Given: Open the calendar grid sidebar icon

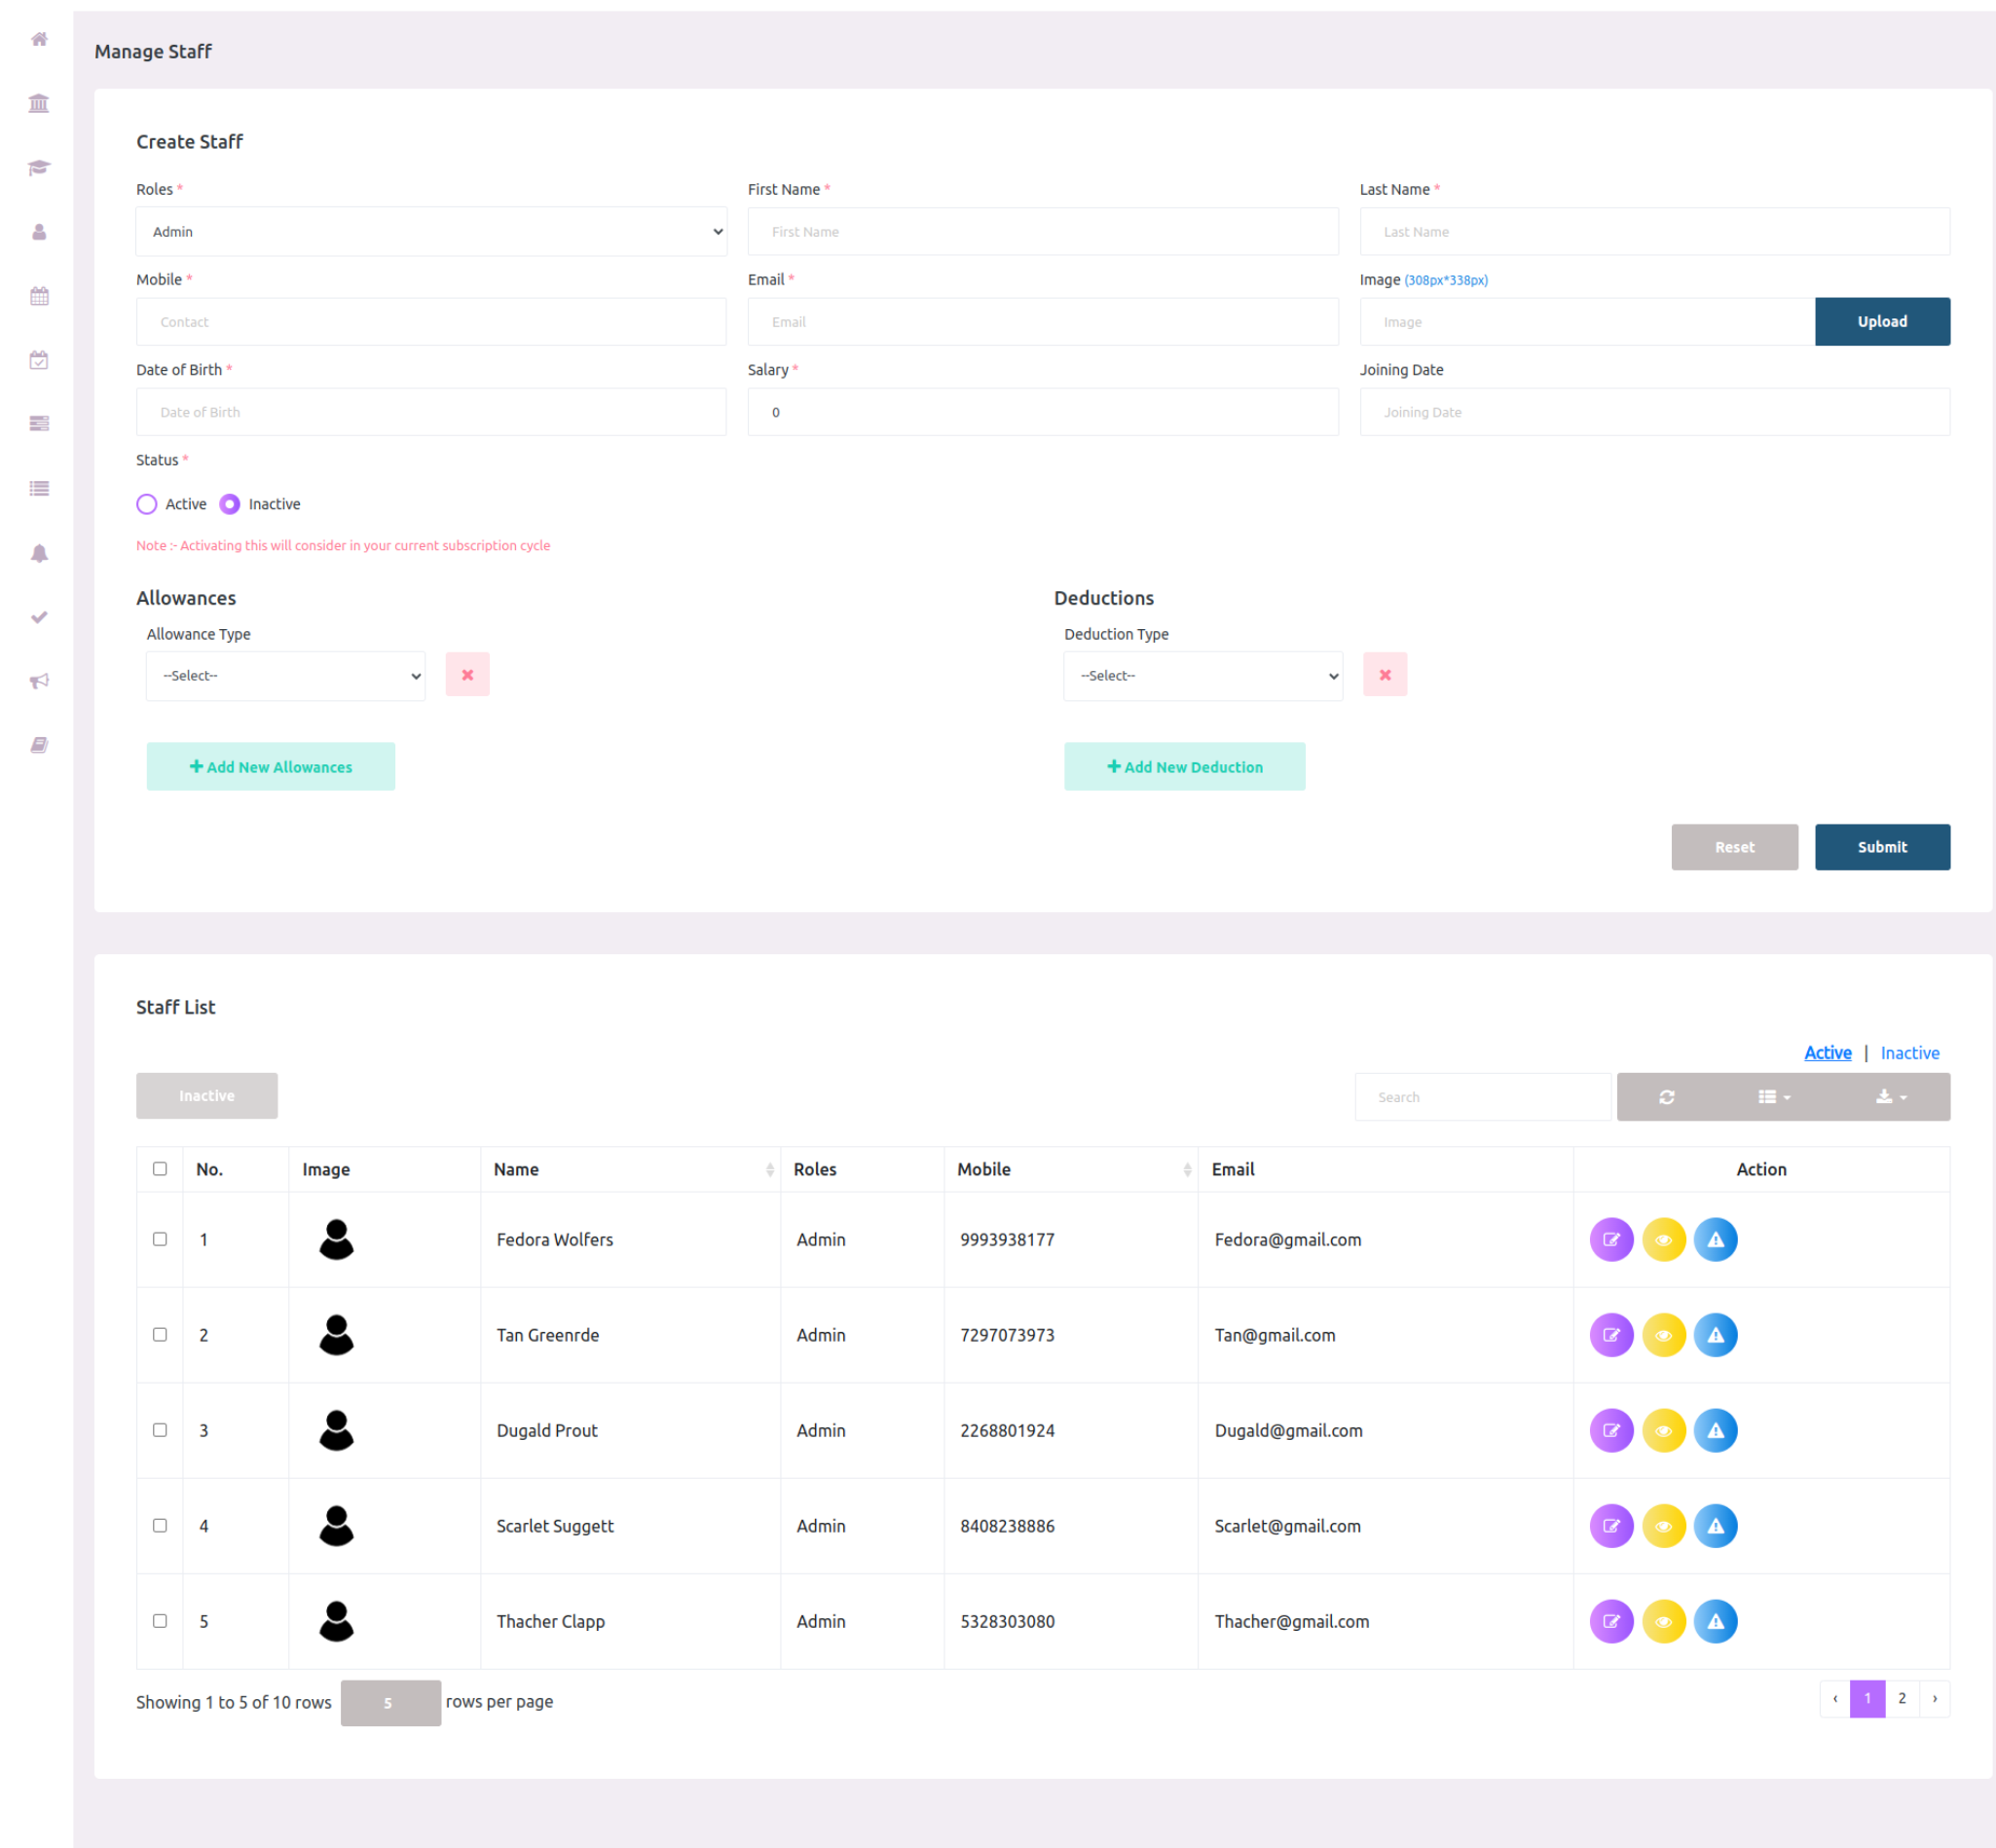Looking at the screenshot, I should [39, 296].
